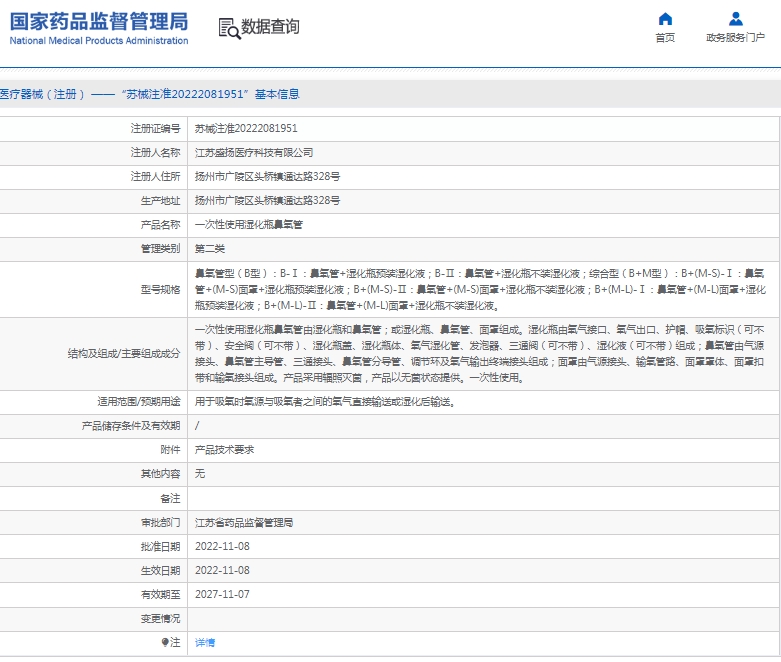
Task: Click the 批准日期 value 2022-11-08
Action: pos(222,546)
